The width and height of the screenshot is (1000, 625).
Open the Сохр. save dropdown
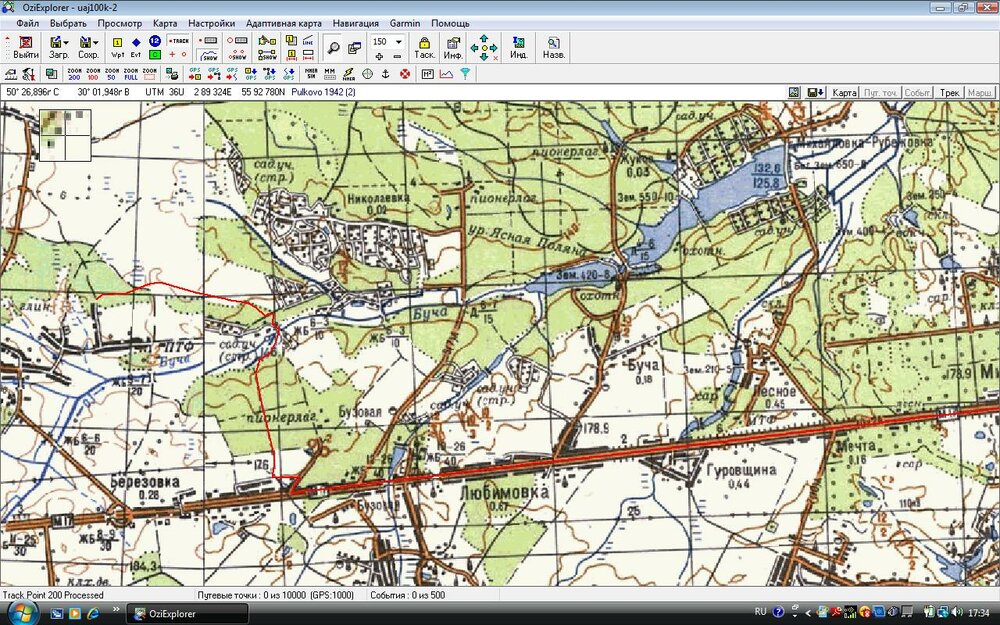89,47
